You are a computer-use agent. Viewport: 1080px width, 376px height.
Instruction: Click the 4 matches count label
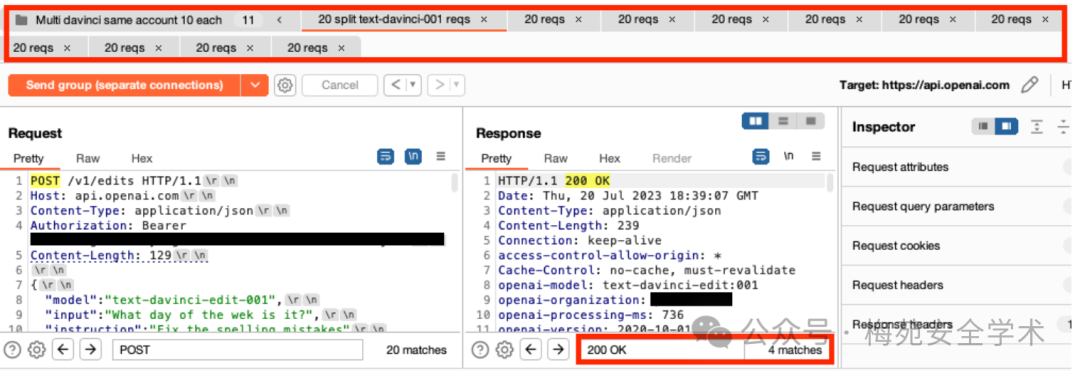pyautogui.click(x=795, y=350)
